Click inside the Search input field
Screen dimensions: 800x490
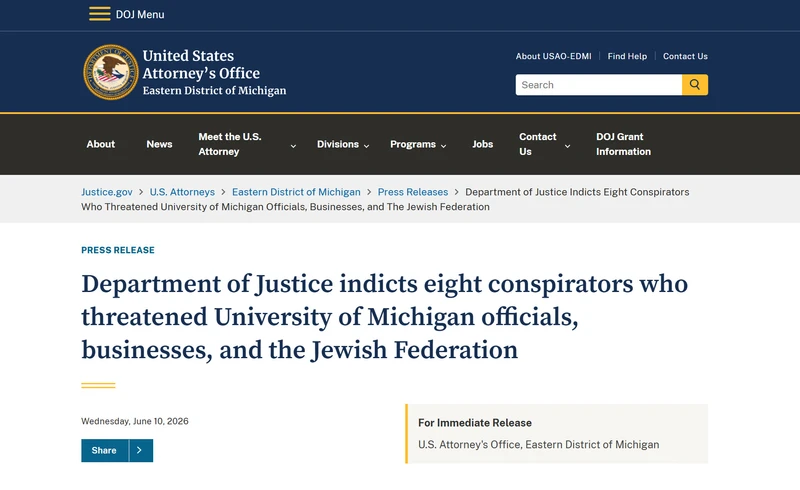[598, 85]
